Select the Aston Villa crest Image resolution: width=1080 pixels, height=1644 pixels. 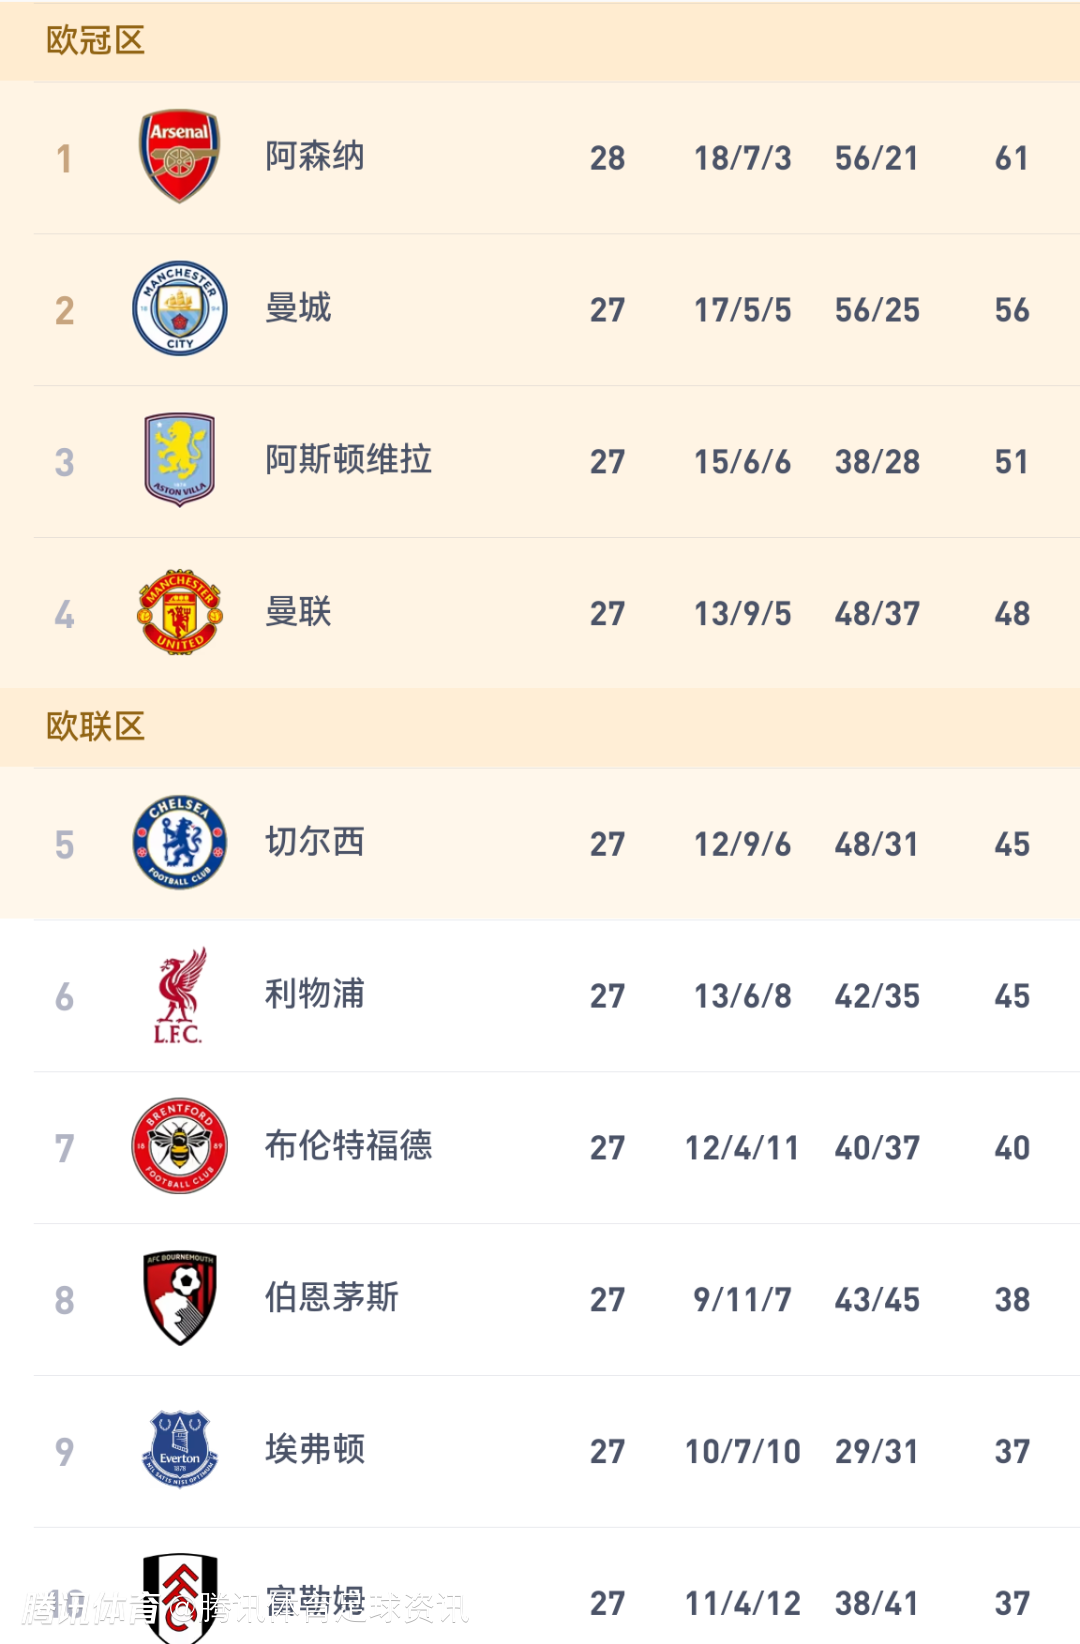(180, 460)
